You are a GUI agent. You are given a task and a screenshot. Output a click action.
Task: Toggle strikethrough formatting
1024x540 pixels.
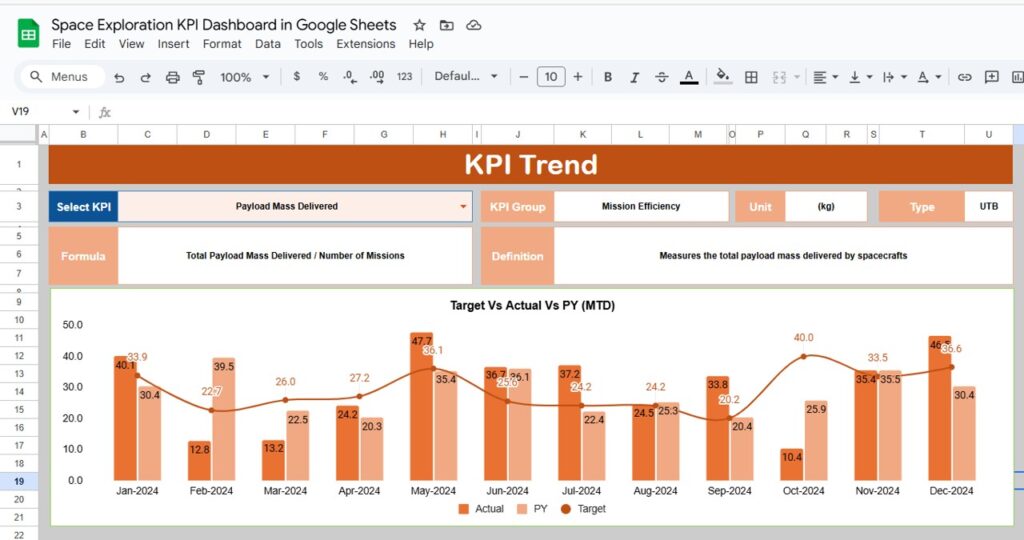[x=662, y=77]
